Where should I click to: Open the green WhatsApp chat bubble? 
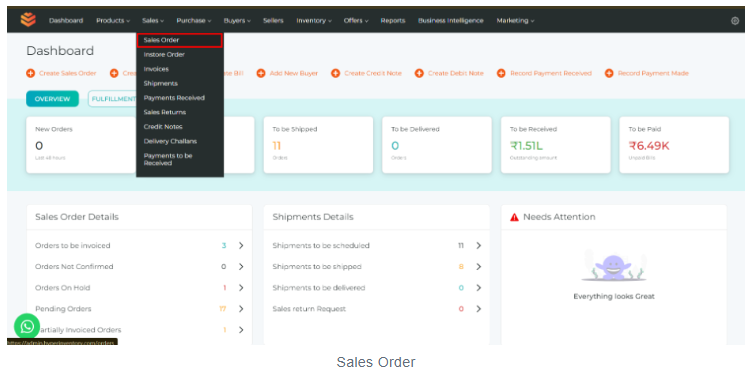[x=27, y=326]
